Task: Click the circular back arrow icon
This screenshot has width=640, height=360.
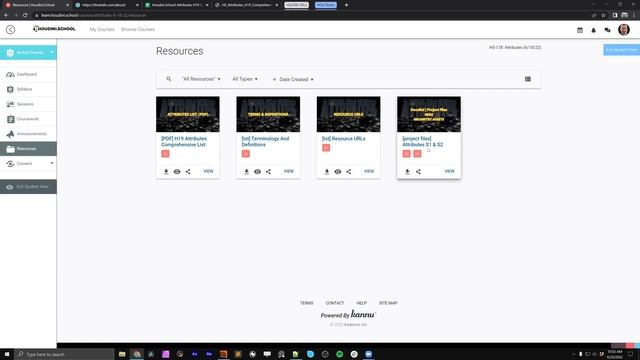Action: [11, 29]
